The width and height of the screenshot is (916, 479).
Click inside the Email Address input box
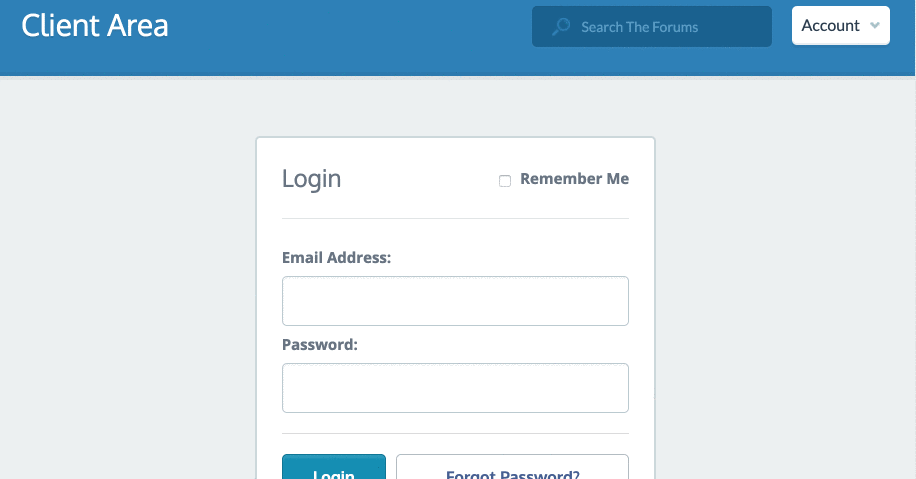coord(455,301)
